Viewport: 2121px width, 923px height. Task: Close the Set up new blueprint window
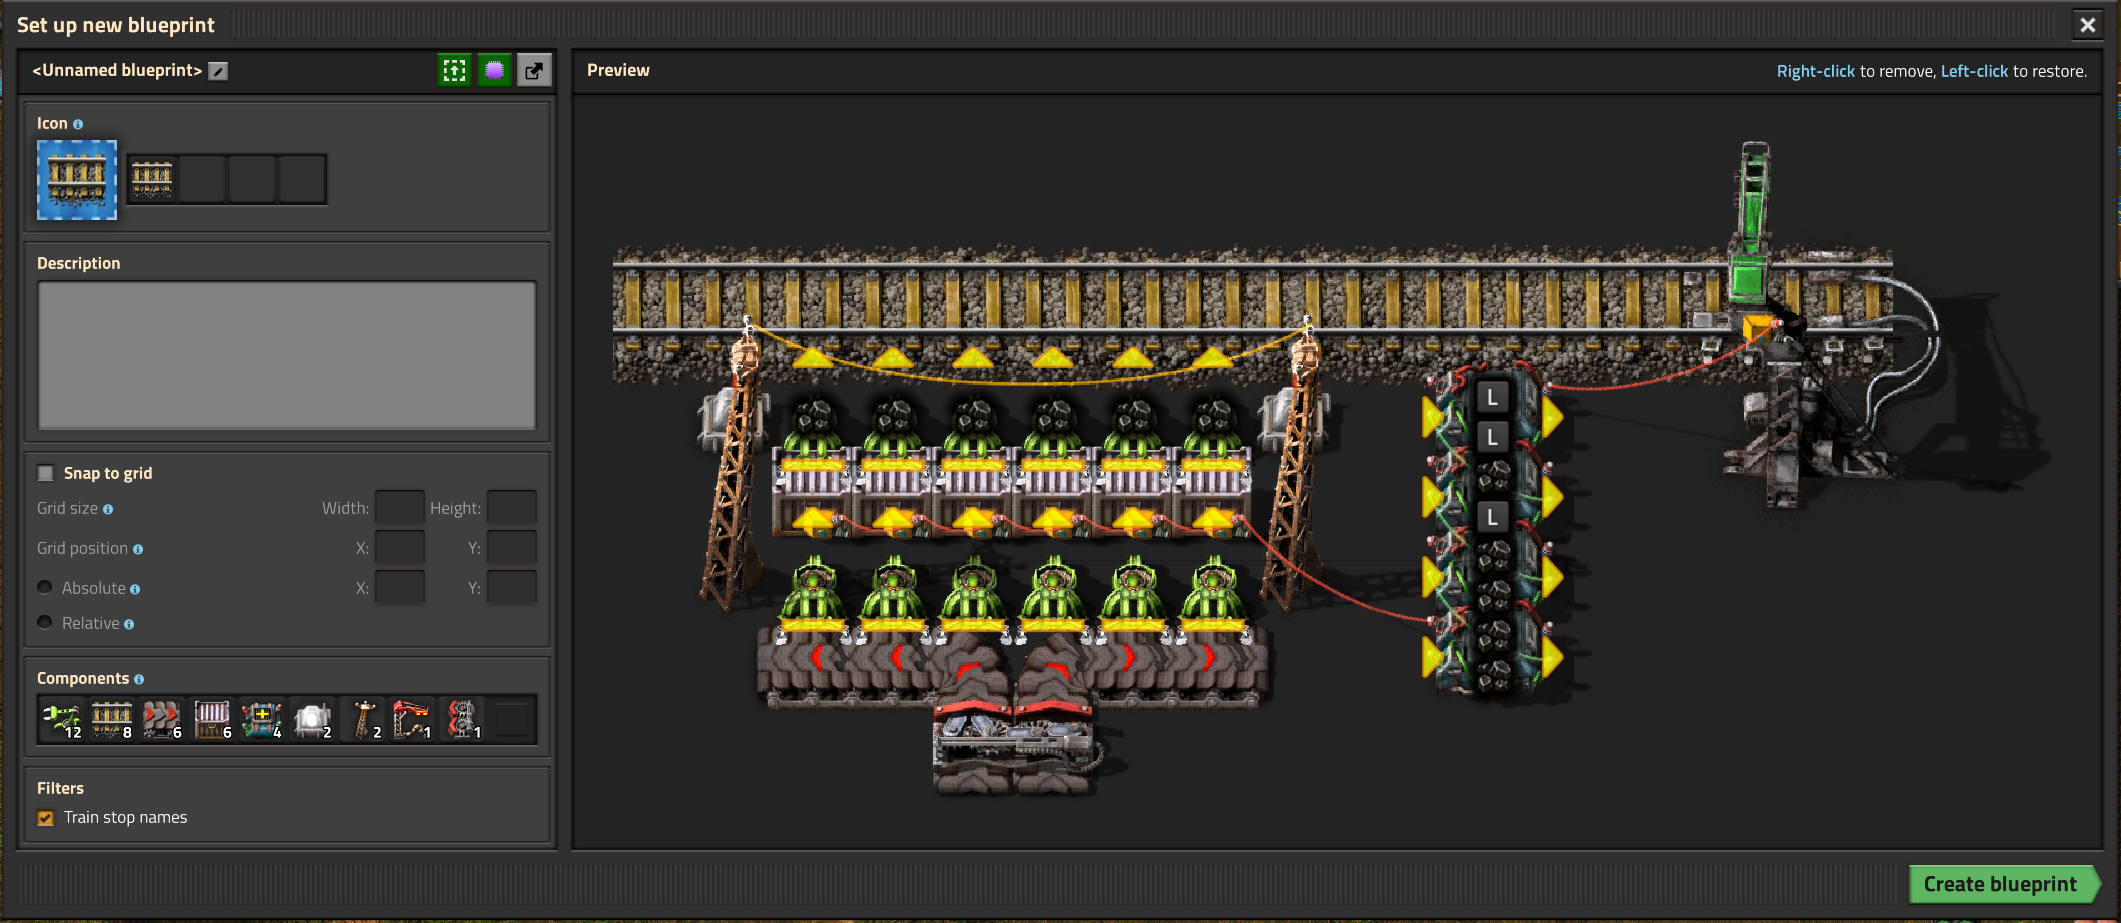pyautogui.click(x=2088, y=25)
